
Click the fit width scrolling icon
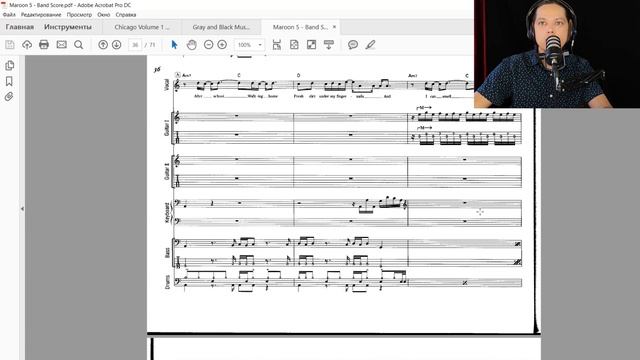tap(277, 44)
